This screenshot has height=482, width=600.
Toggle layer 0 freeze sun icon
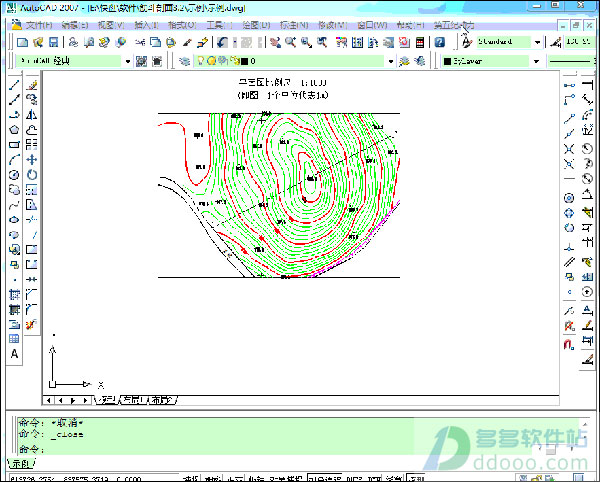[x=211, y=61]
